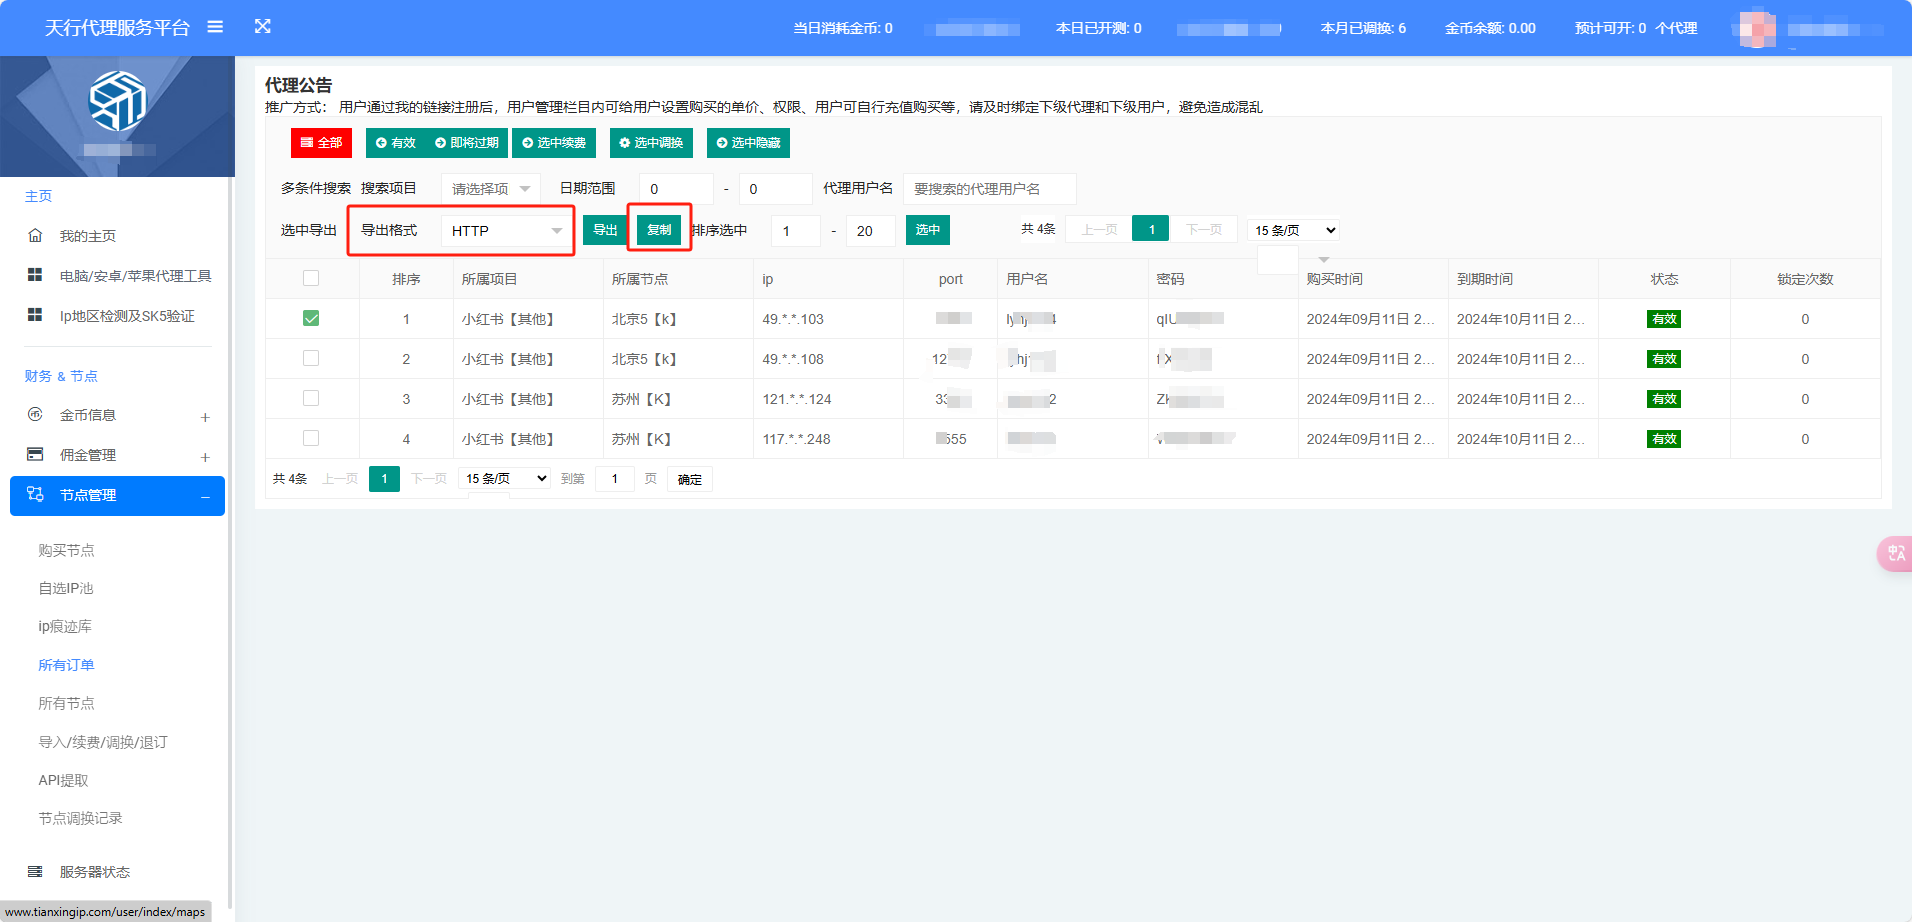Screen dimensions: 1912x922
Task: Click the 选中 range-select button
Action: click(928, 230)
